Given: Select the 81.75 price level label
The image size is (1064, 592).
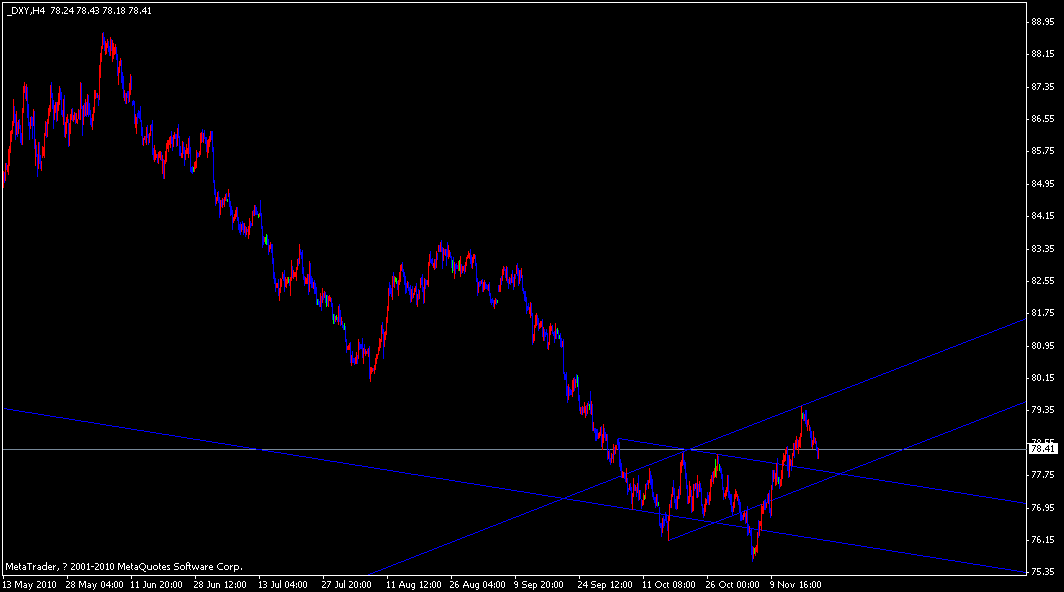Looking at the screenshot, I should (x=1043, y=313).
